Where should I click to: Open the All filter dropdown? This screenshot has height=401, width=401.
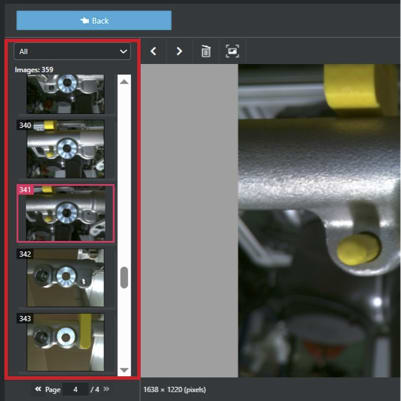click(72, 51)
